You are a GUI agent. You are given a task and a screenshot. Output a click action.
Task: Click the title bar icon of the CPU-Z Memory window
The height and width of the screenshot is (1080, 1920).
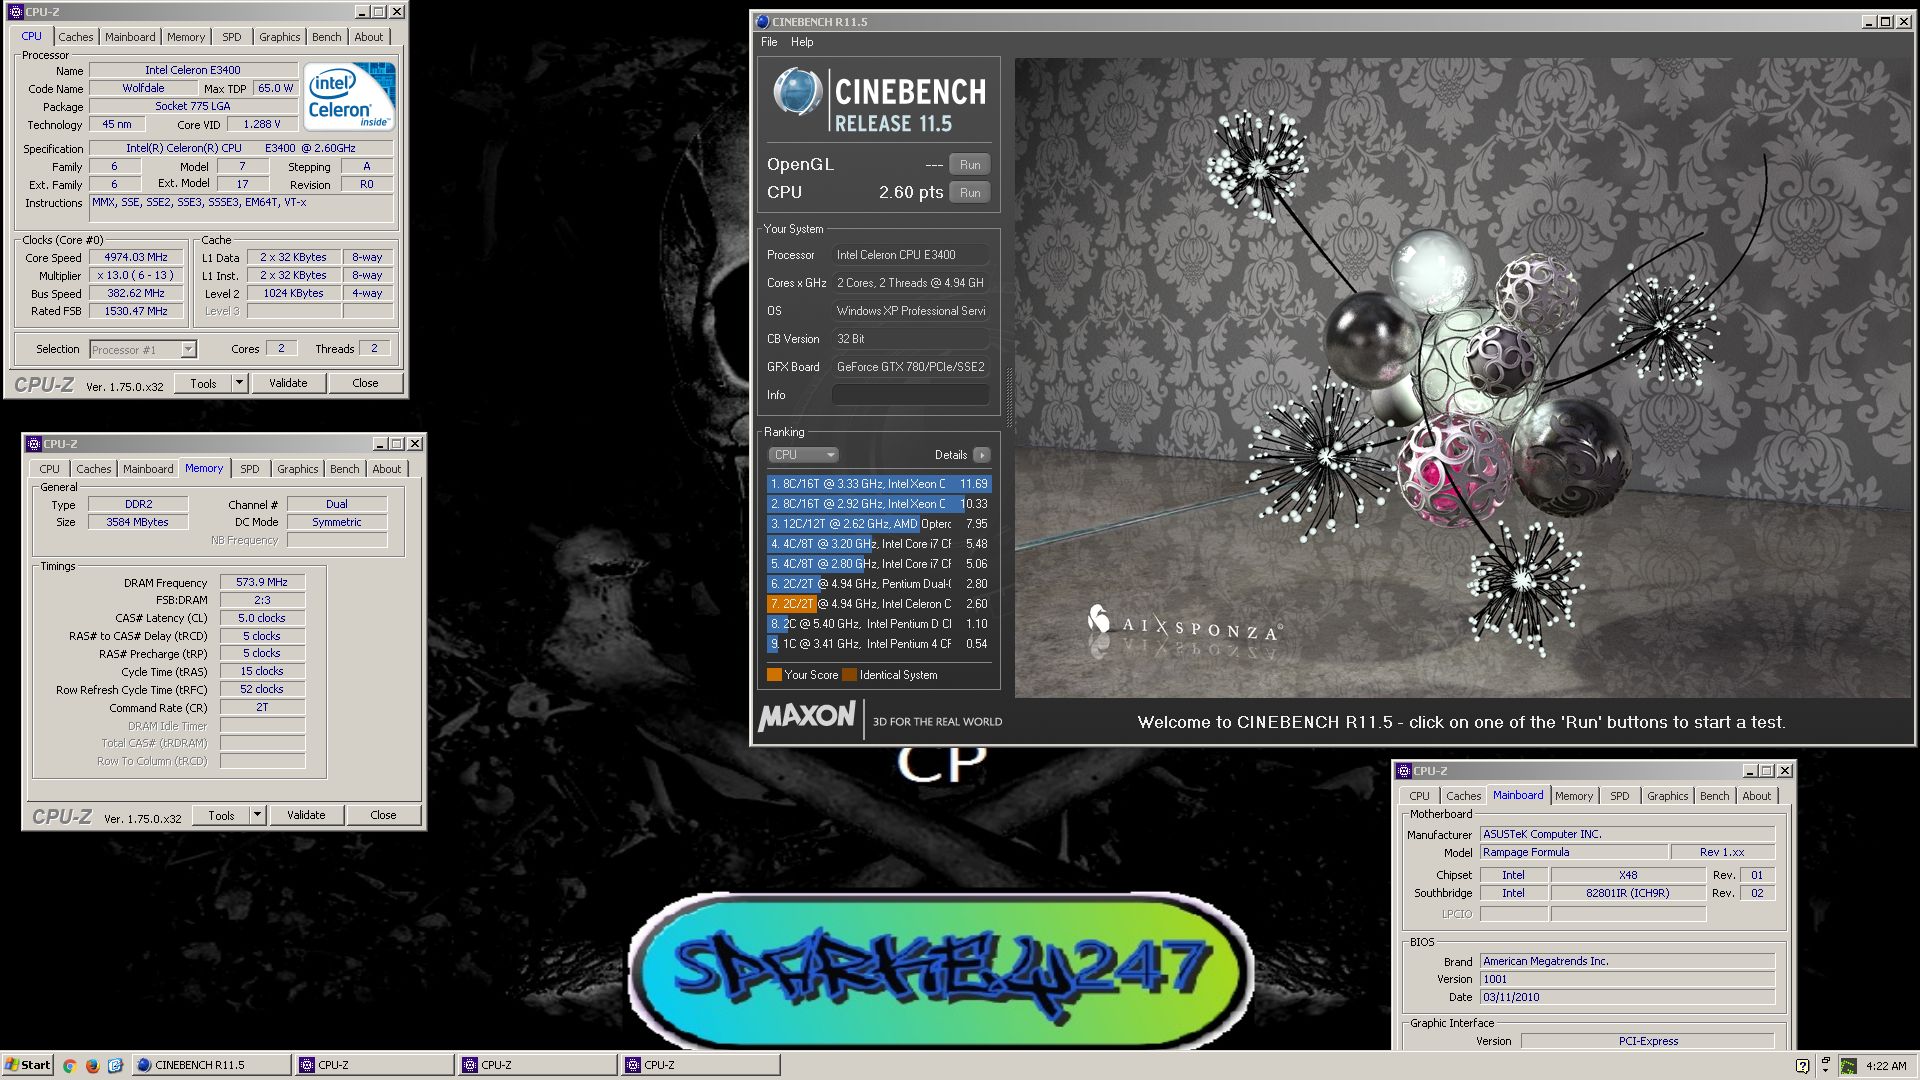pyautogui.click(x=33, y=444)
